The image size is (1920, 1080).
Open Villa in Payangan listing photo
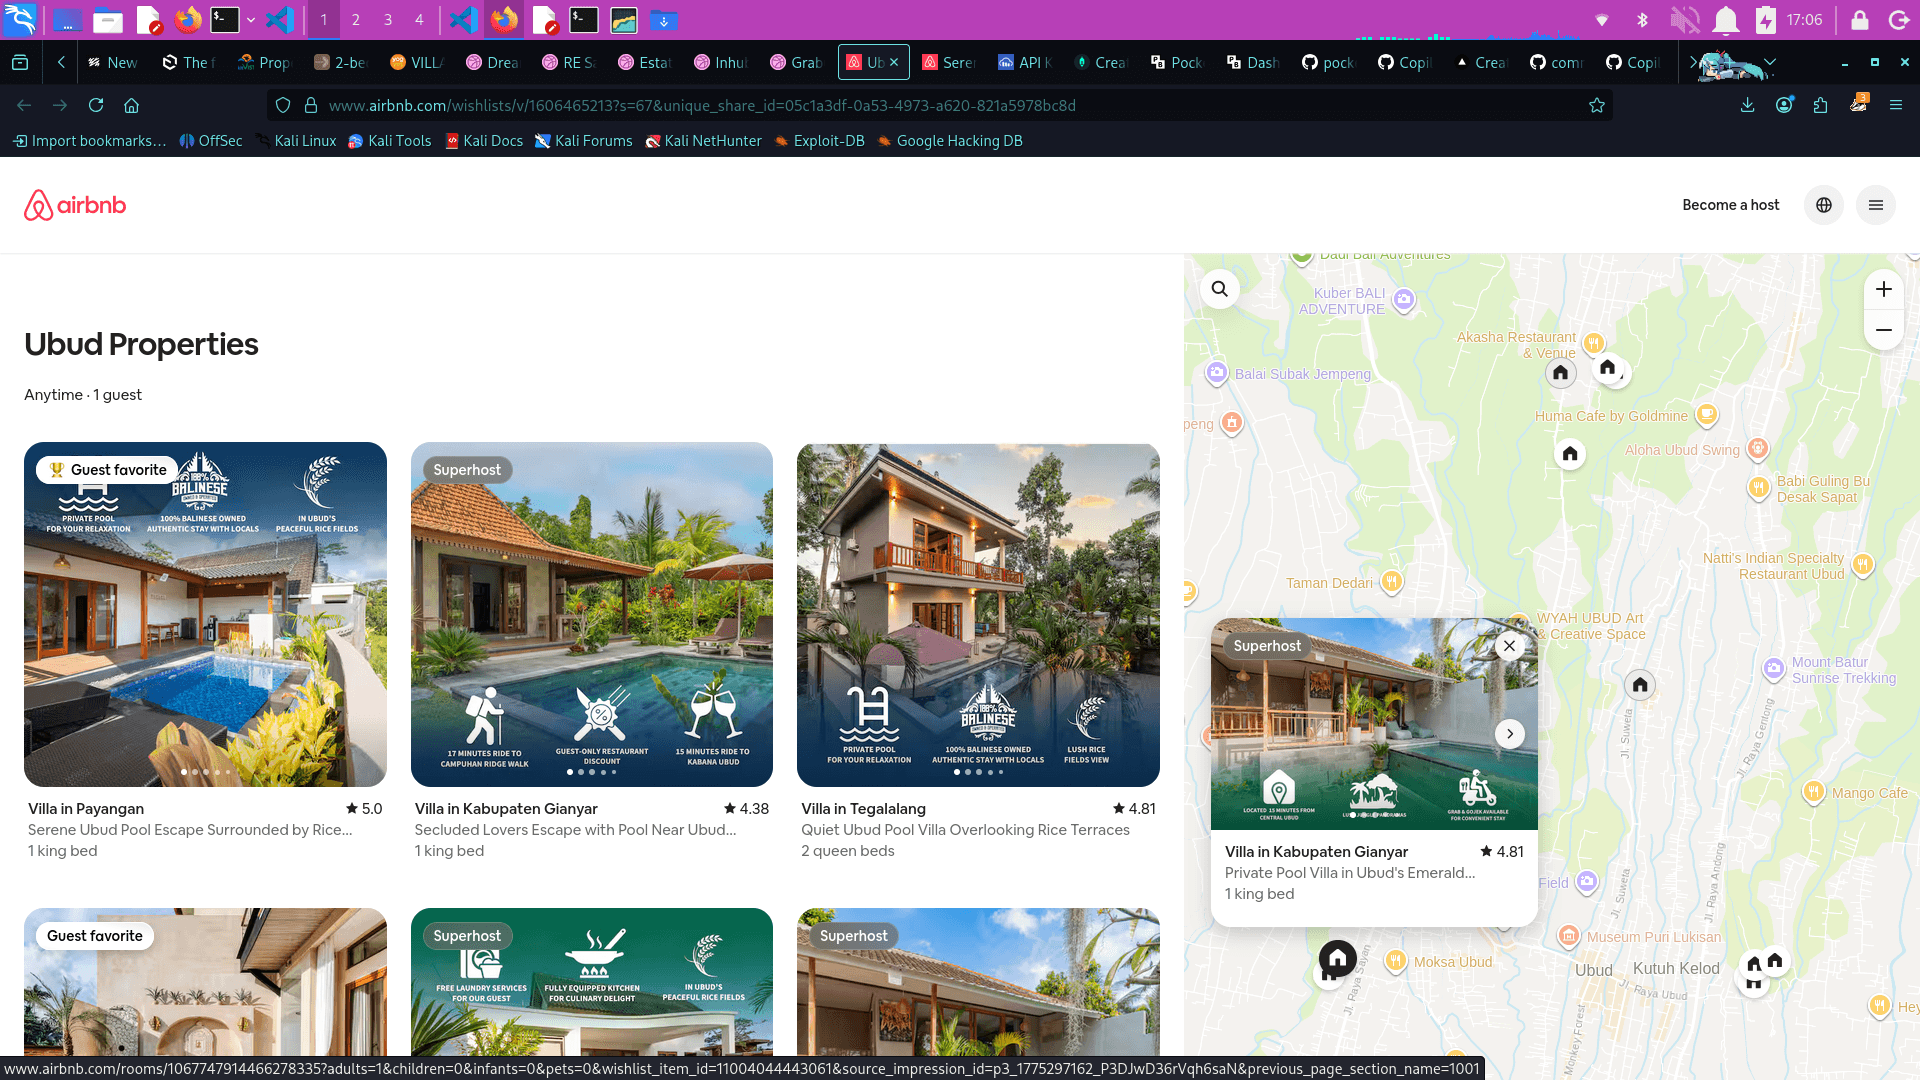pos(205,614)
